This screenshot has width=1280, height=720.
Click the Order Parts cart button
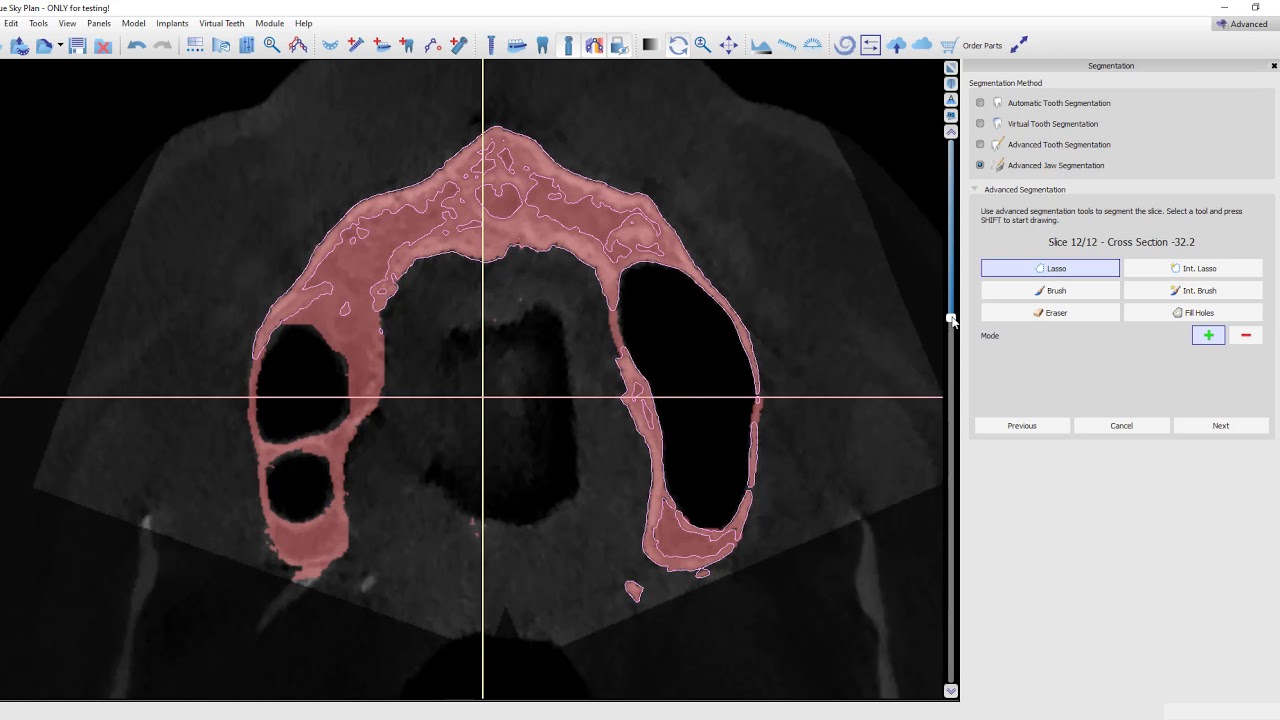[x=971, y=45]
